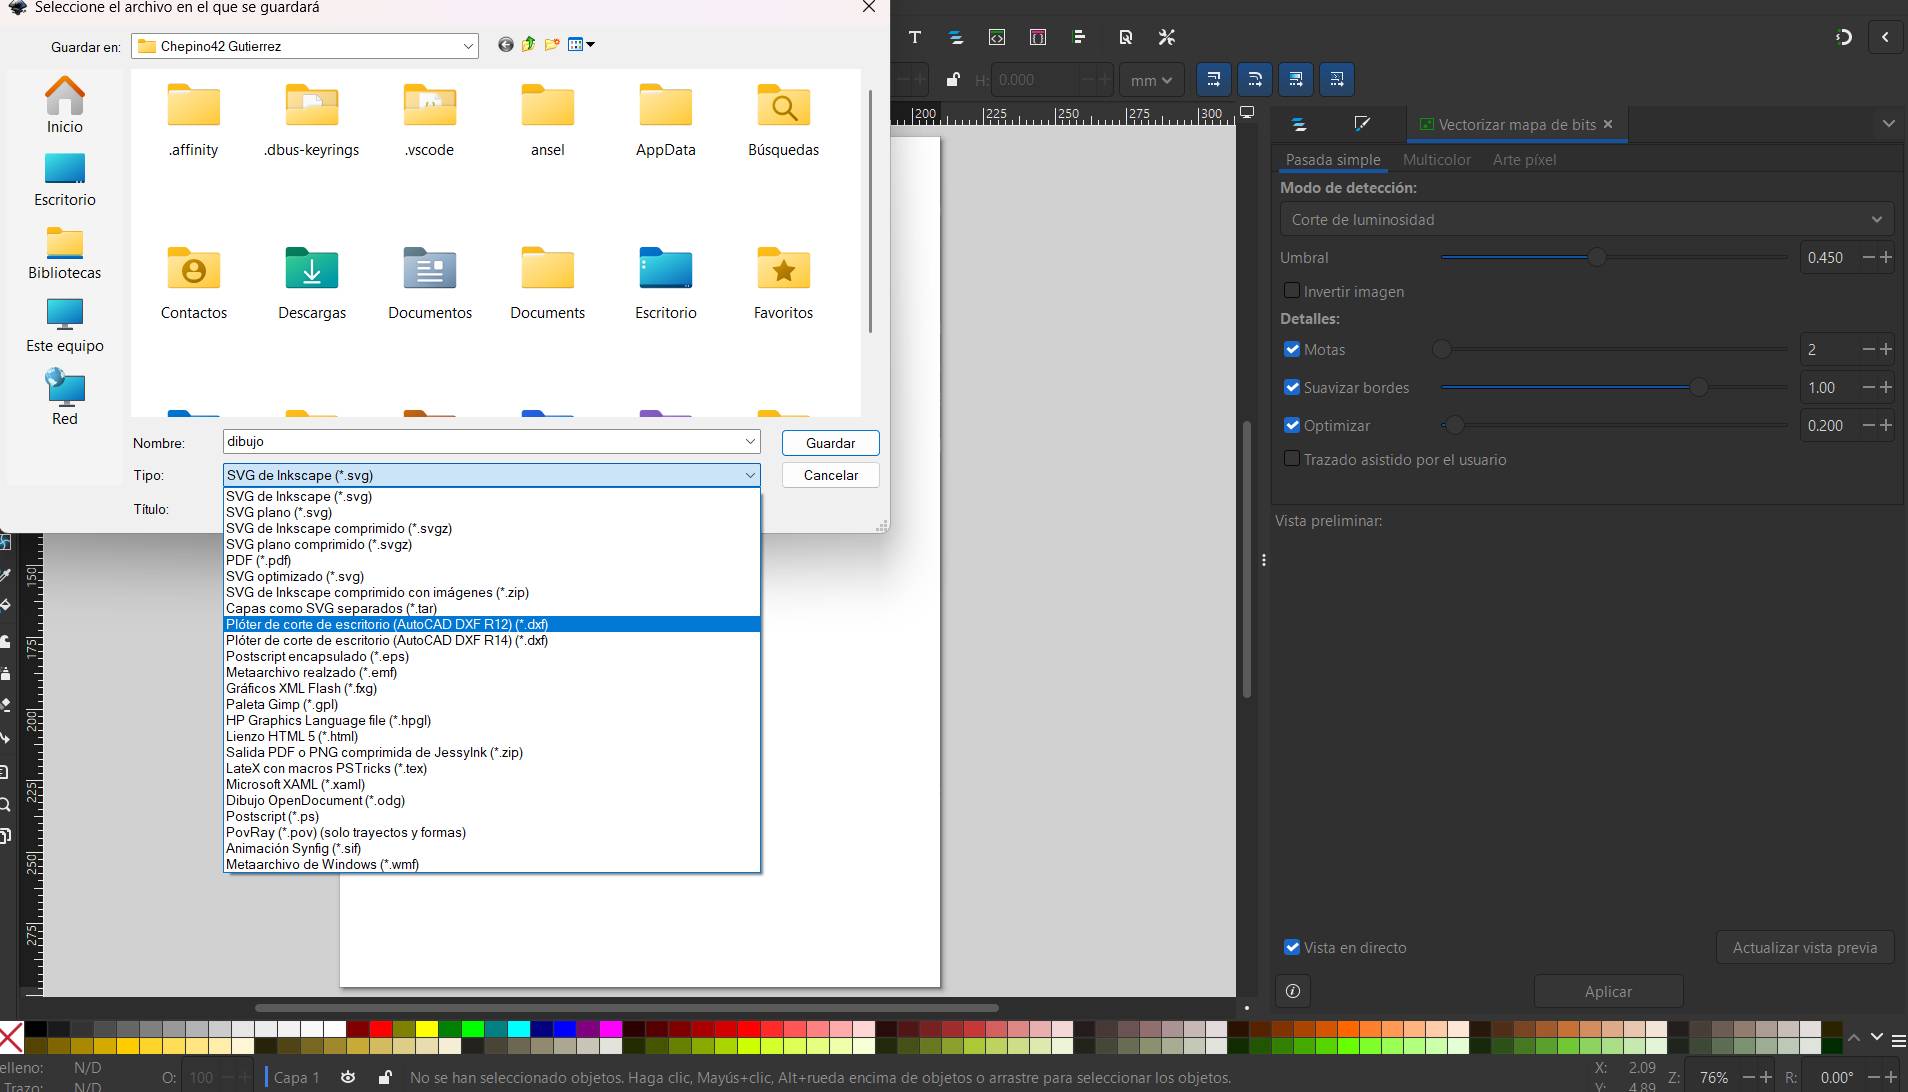Enable the Invertir imagen checkbox

1291,291
